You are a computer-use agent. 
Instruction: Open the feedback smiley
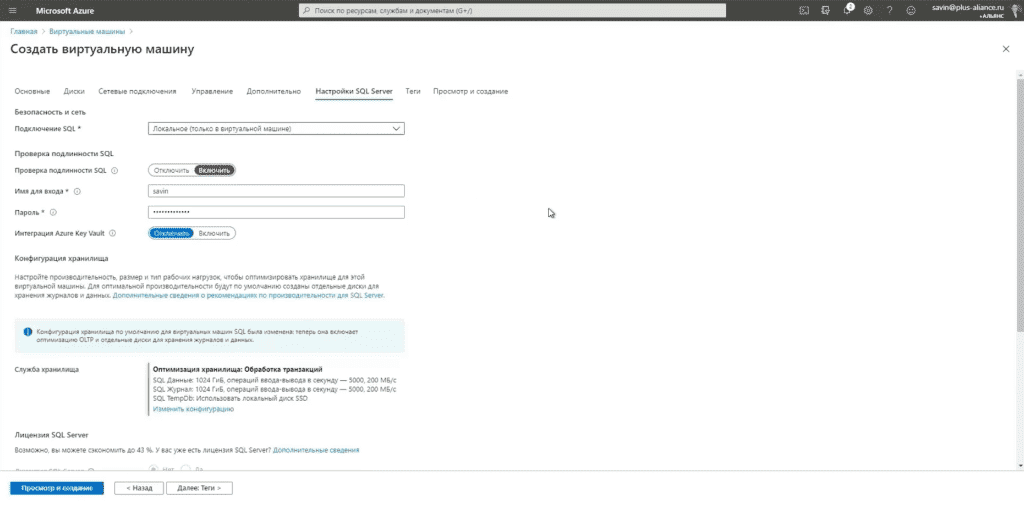[911, 10]
